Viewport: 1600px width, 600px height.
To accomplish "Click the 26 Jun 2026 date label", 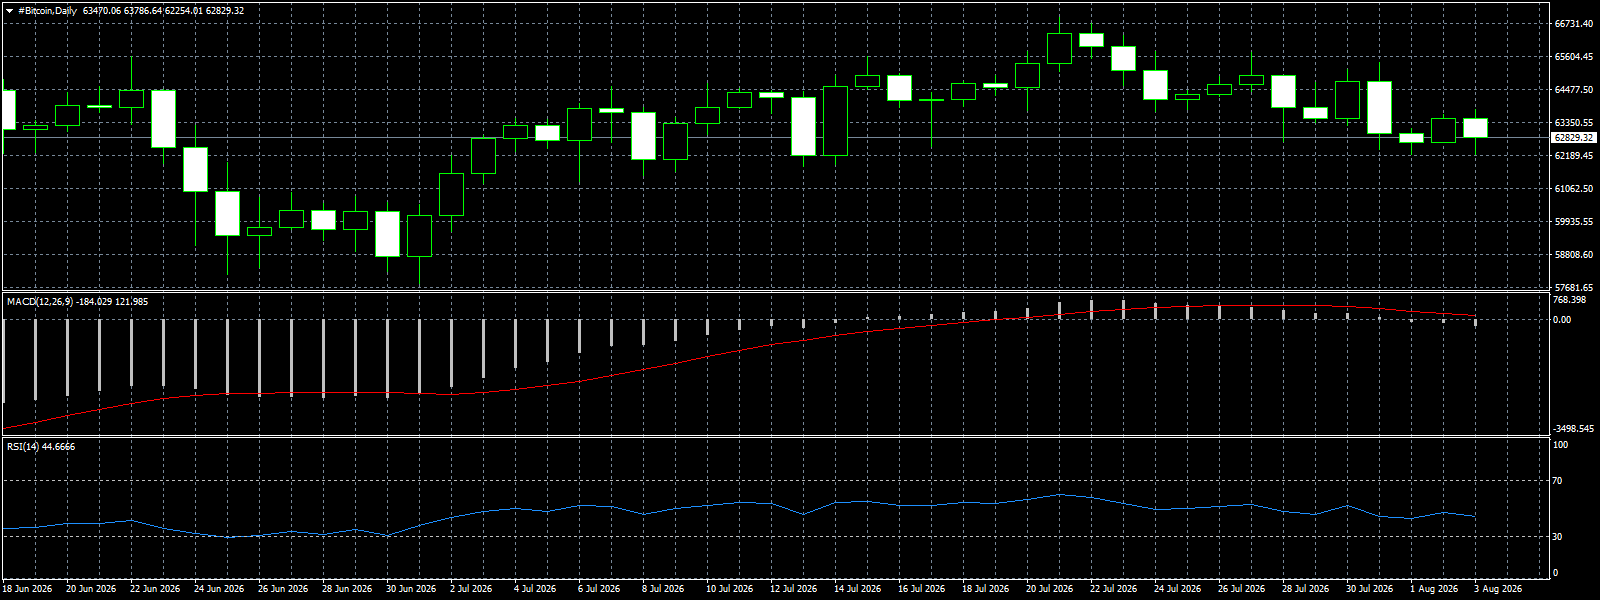I will tap(283, 589).
